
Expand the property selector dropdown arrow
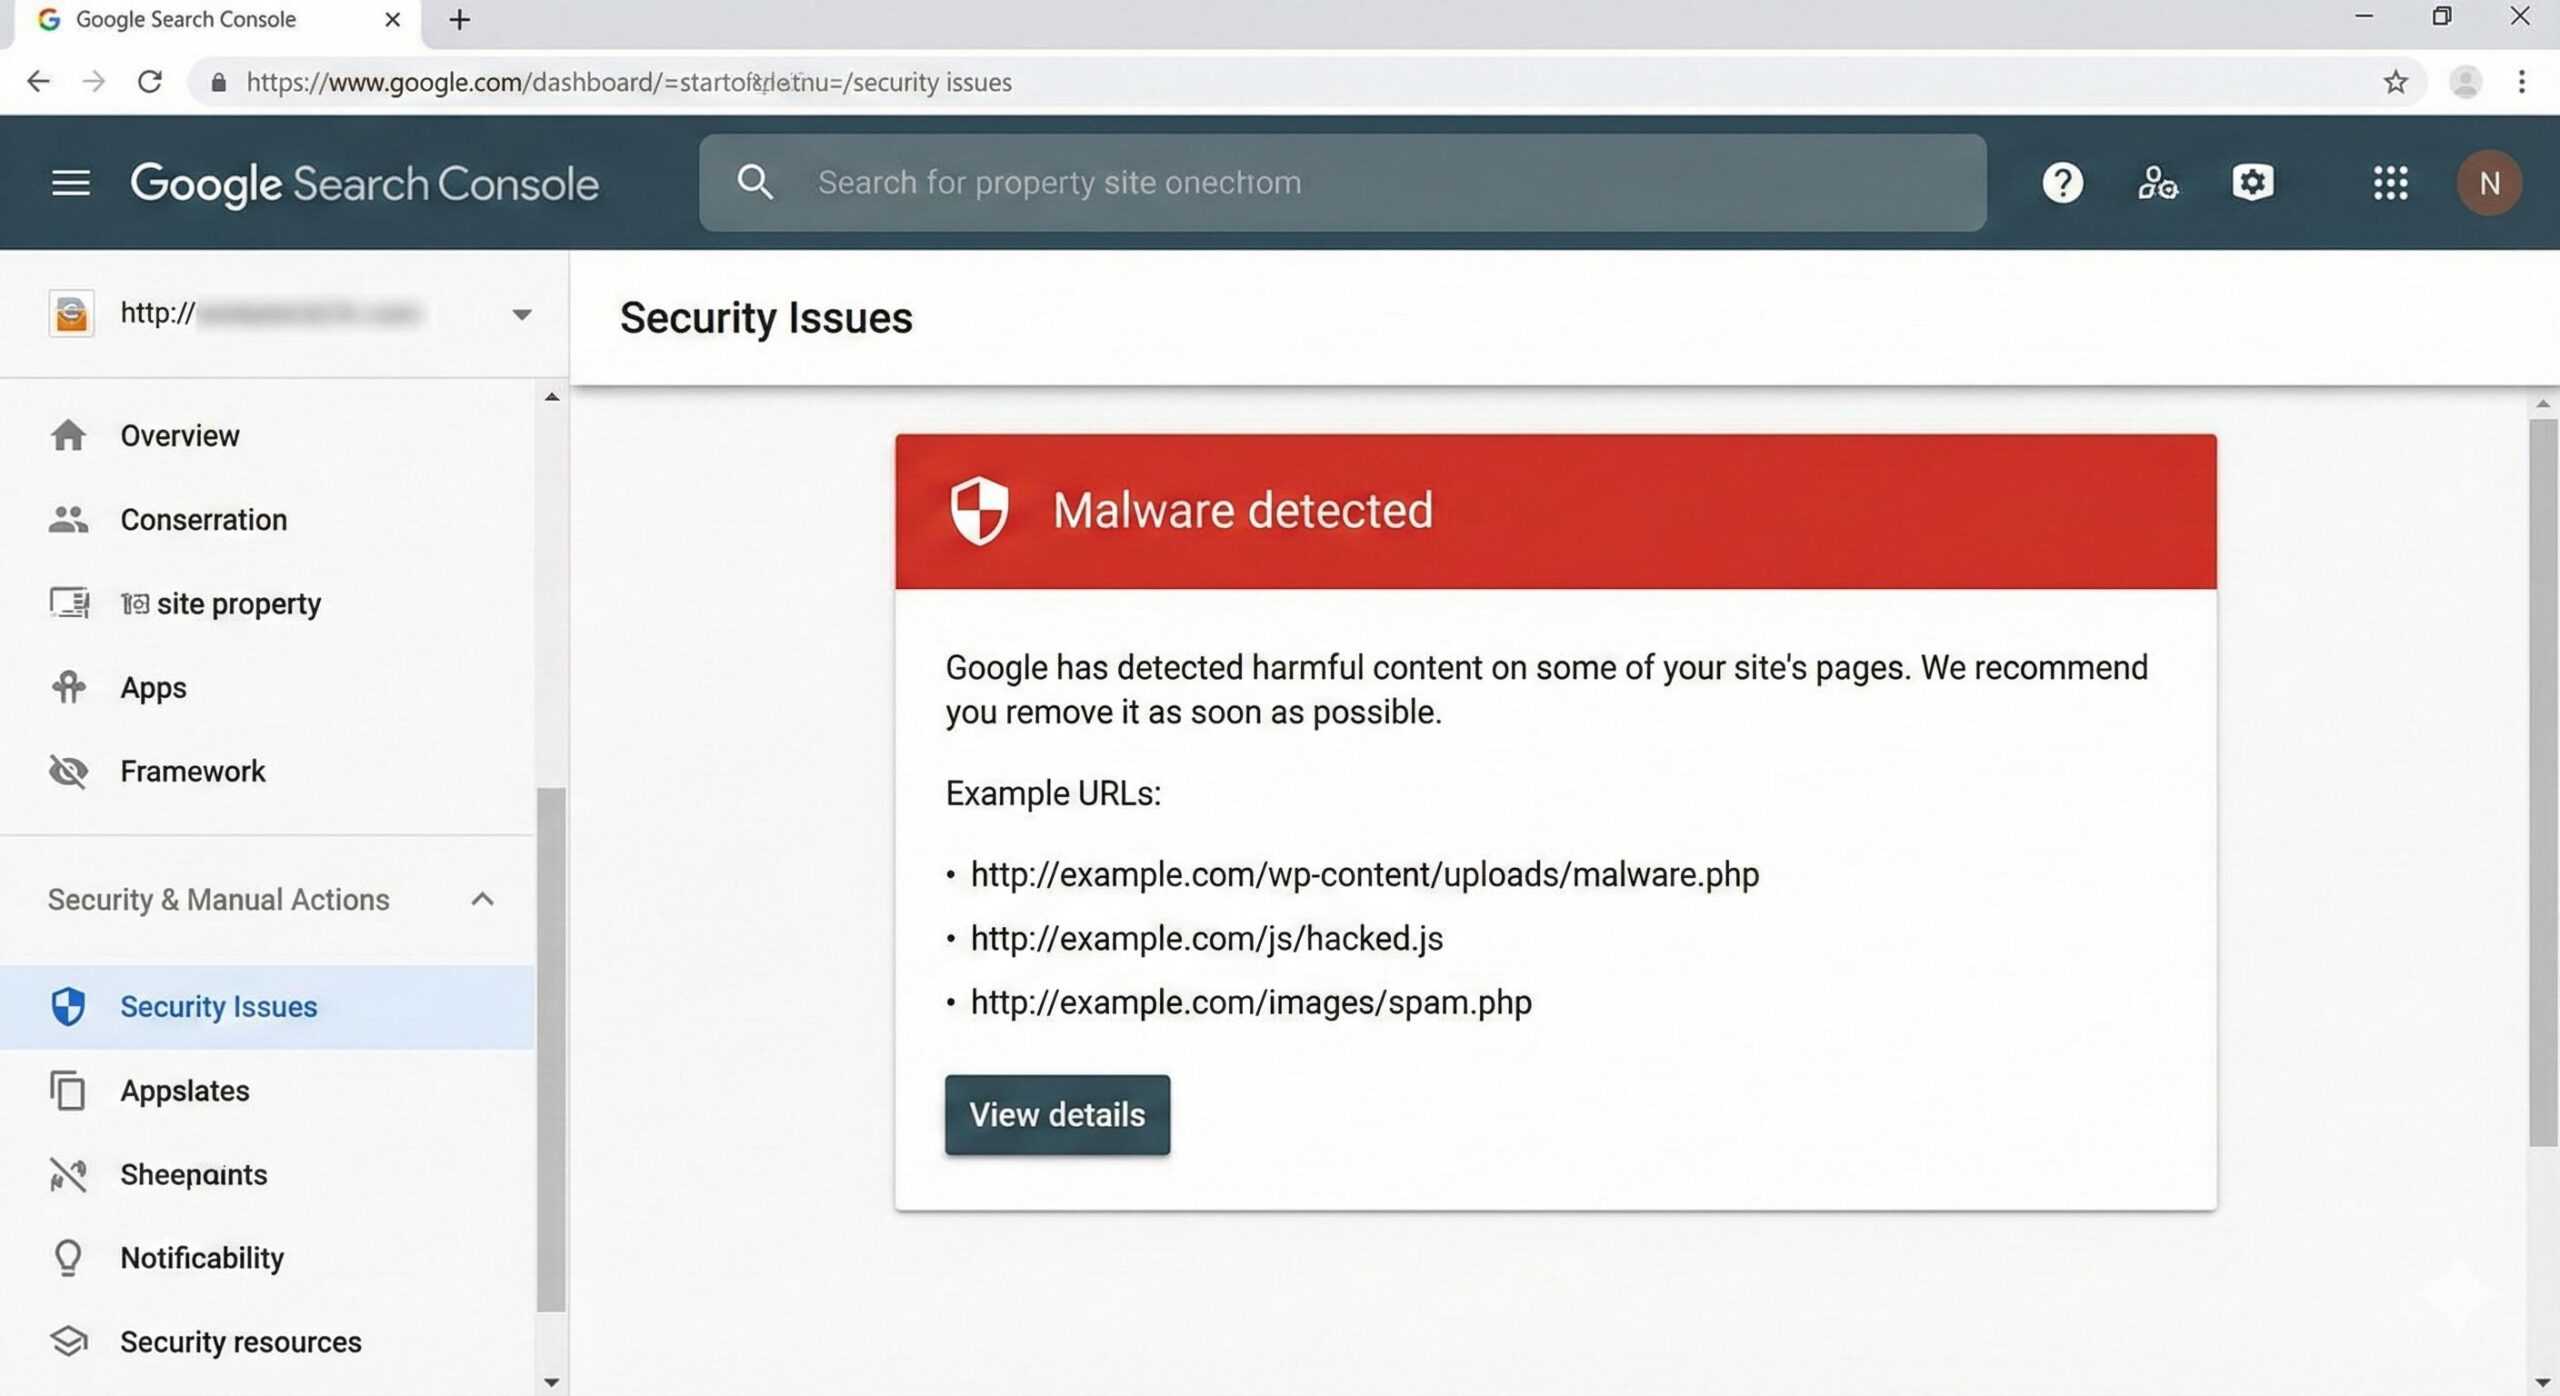(521, 313)
